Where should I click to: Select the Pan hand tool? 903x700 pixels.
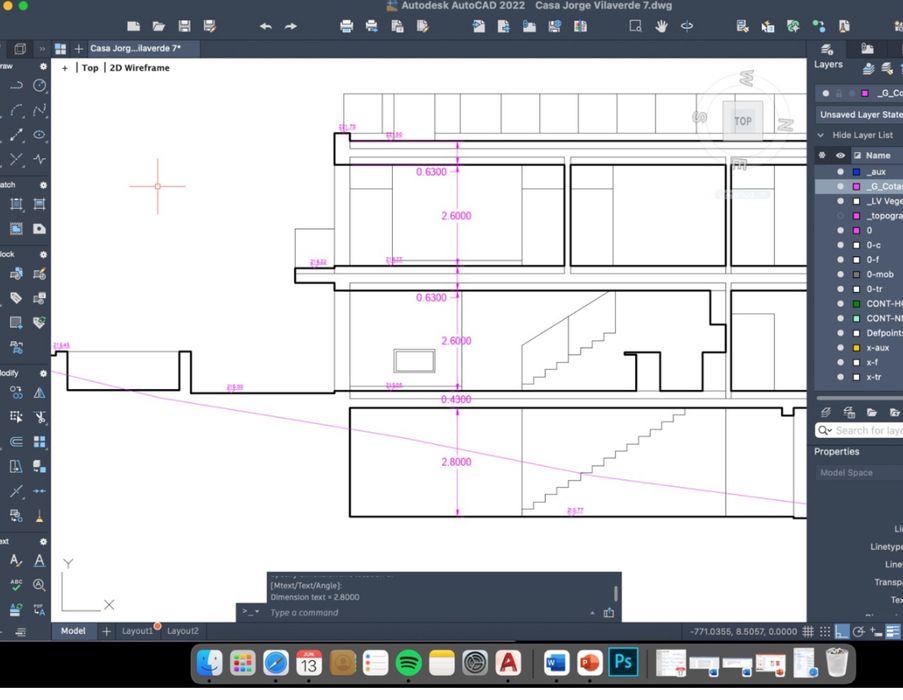pos(661,26)
